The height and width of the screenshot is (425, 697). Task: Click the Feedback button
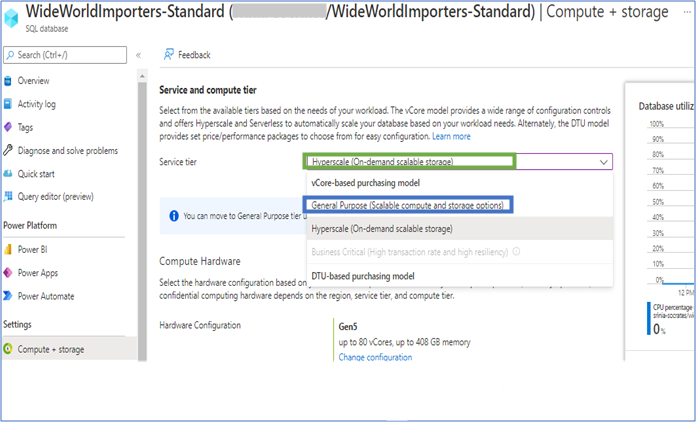(187, 55)
